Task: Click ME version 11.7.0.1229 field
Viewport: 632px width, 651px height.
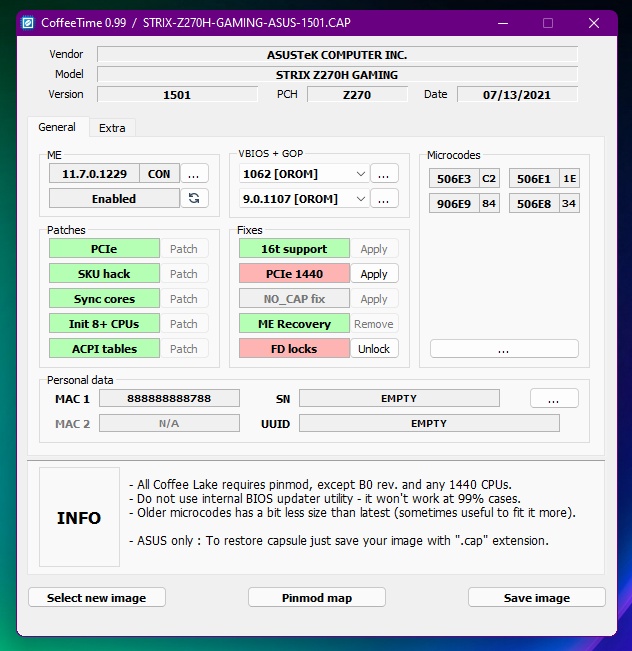Action: pyautogui.click(x=94, y=174)
